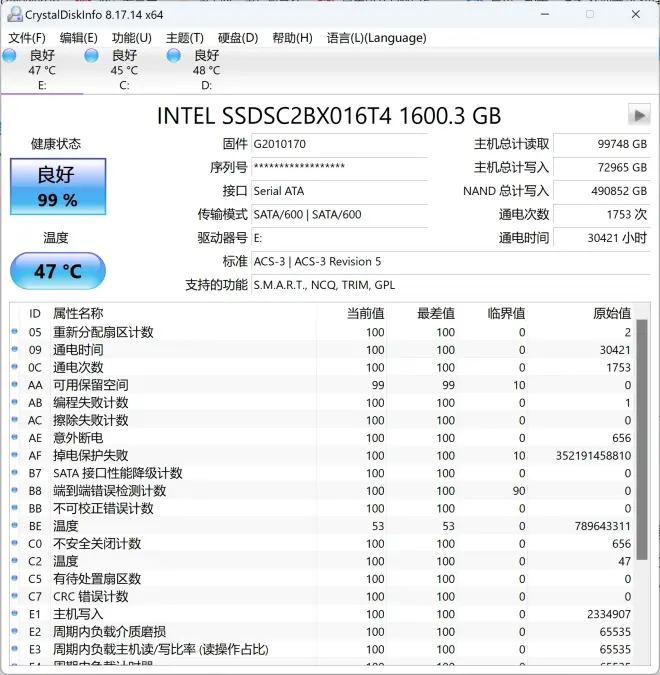Click the drive letter field E:
Screen dimensions: 660x675
coord(339,238)
